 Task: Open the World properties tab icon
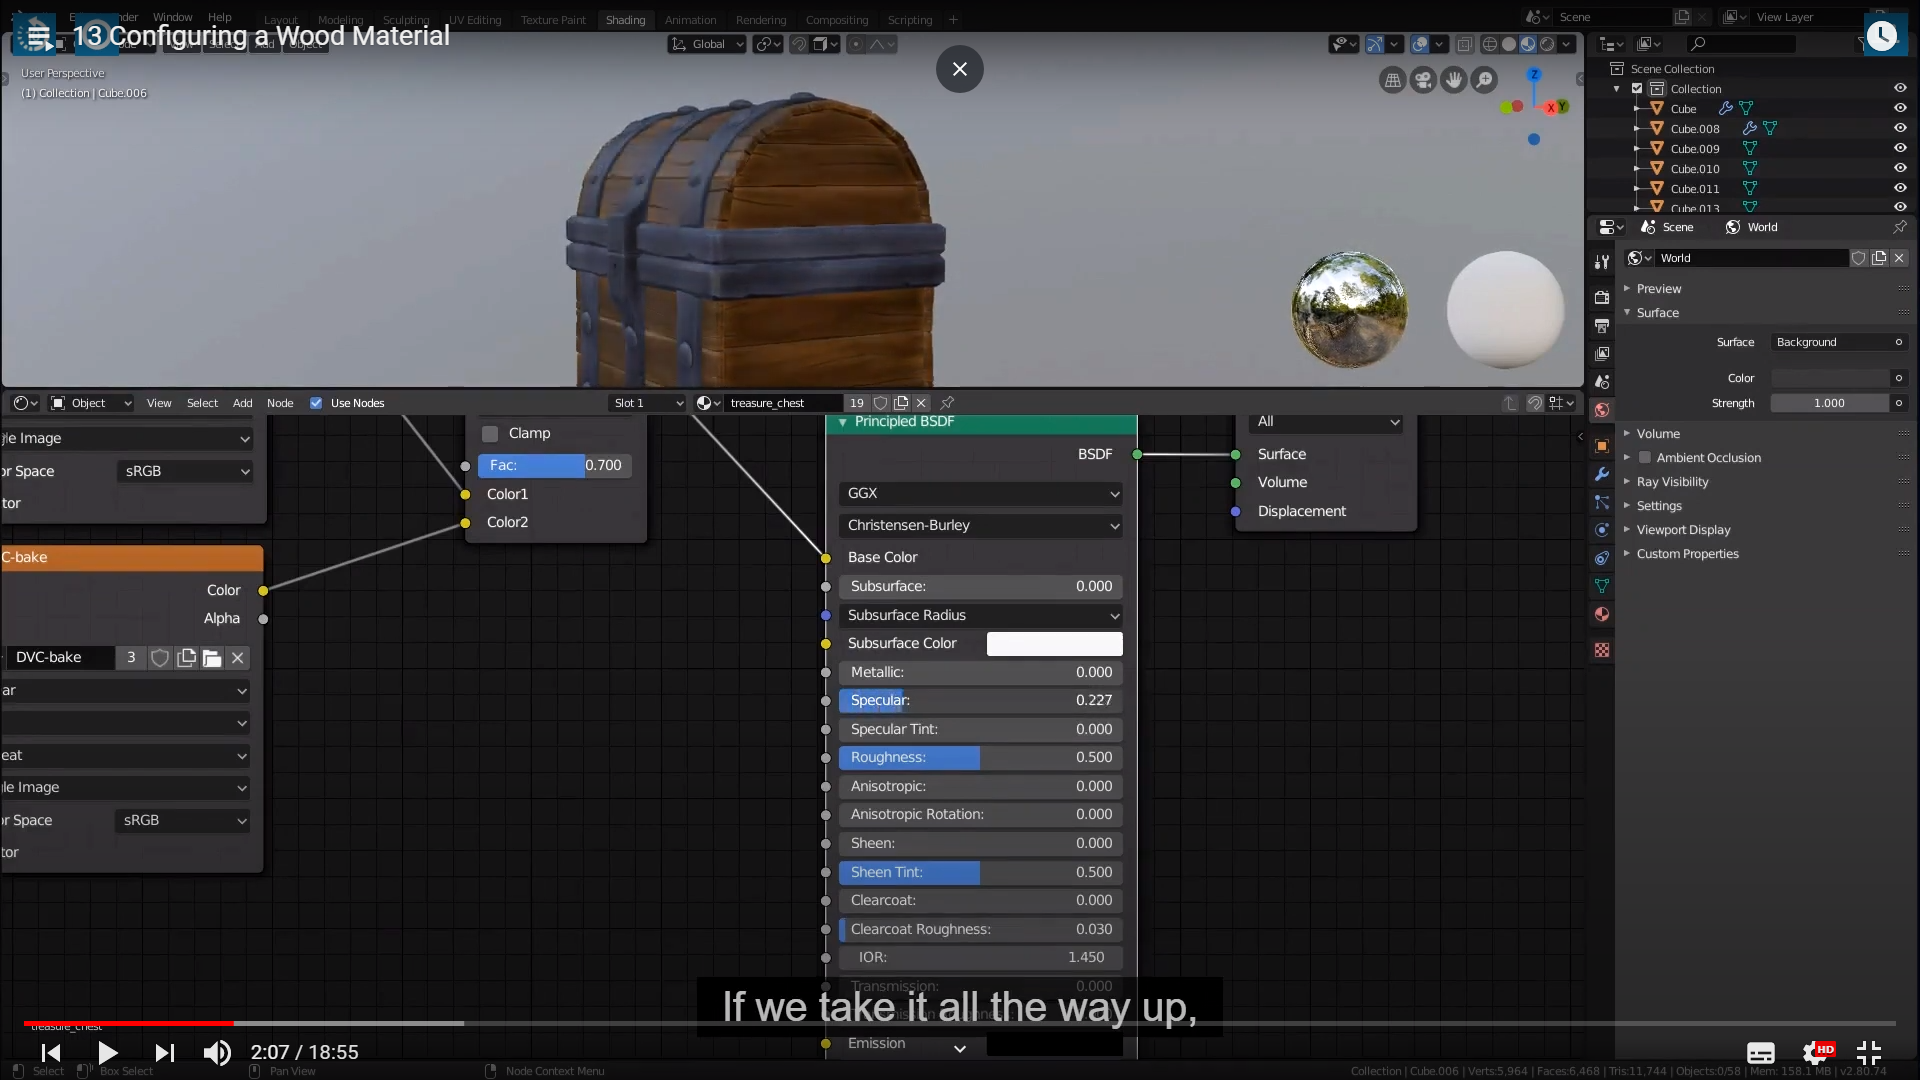click(1602, 410)
